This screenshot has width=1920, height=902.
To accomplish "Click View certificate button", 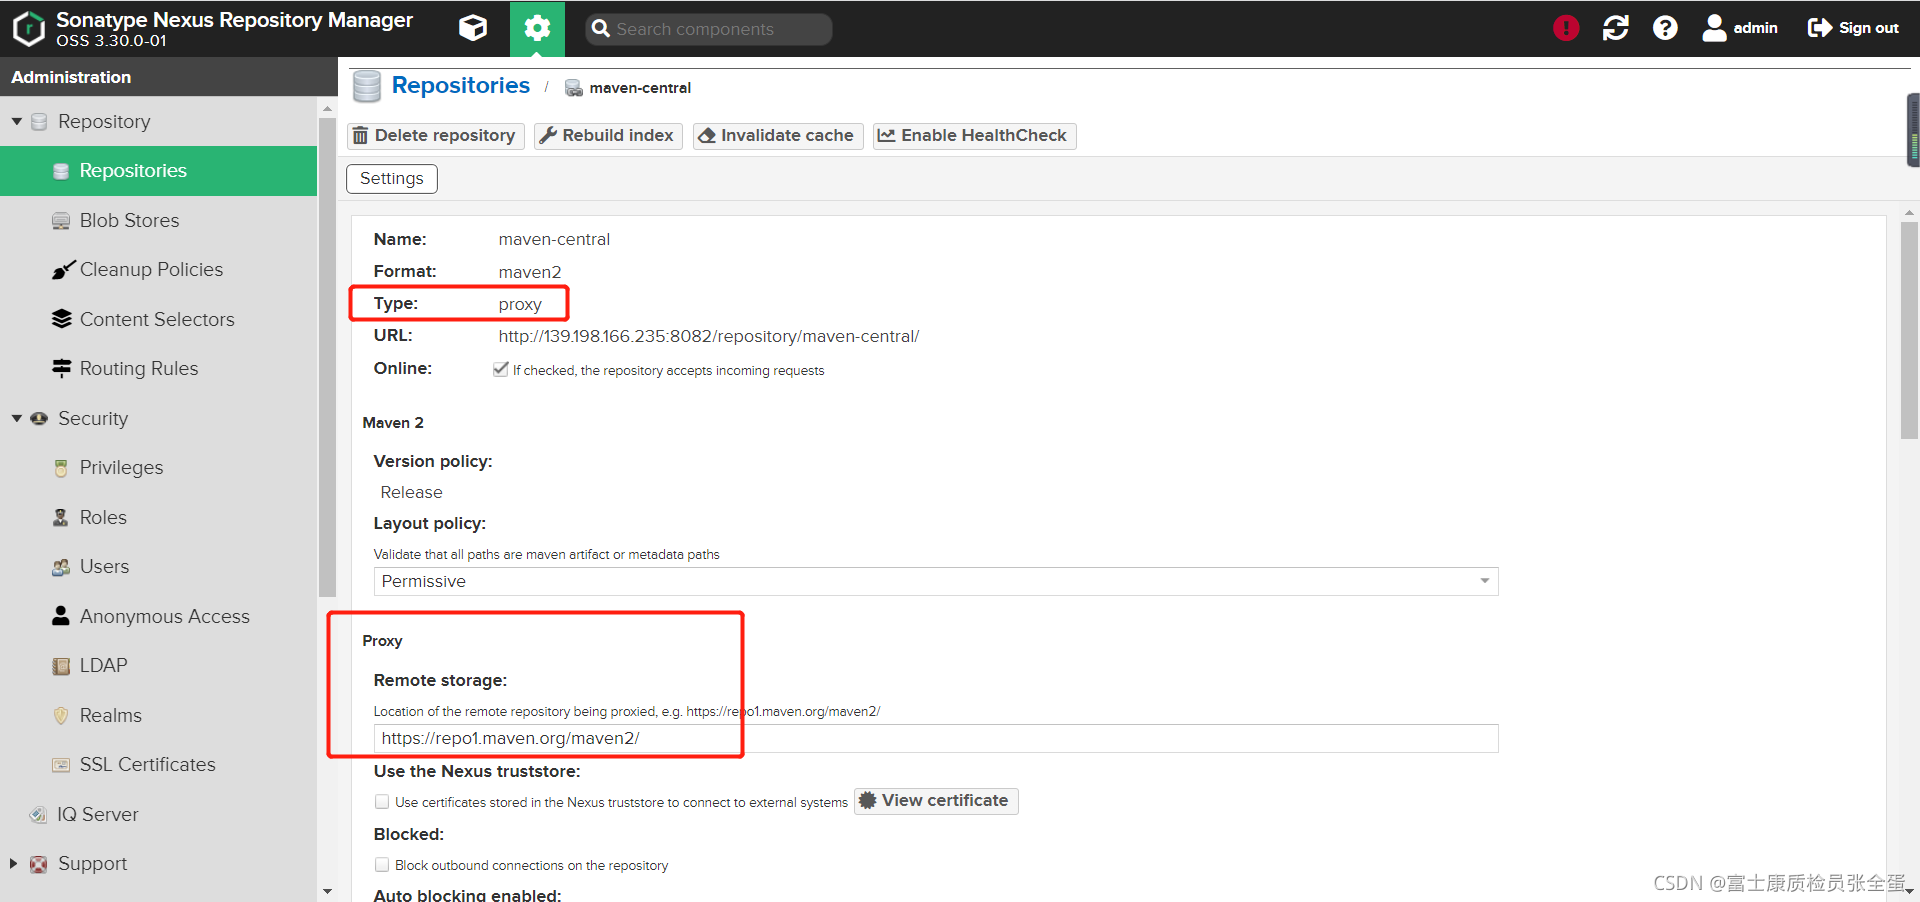I will pyautogui.click(x=936, y=801).
